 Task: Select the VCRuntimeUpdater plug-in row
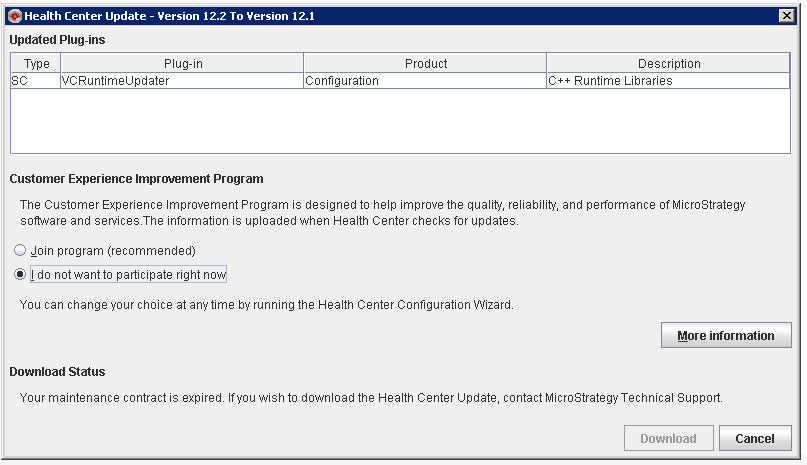182,81
